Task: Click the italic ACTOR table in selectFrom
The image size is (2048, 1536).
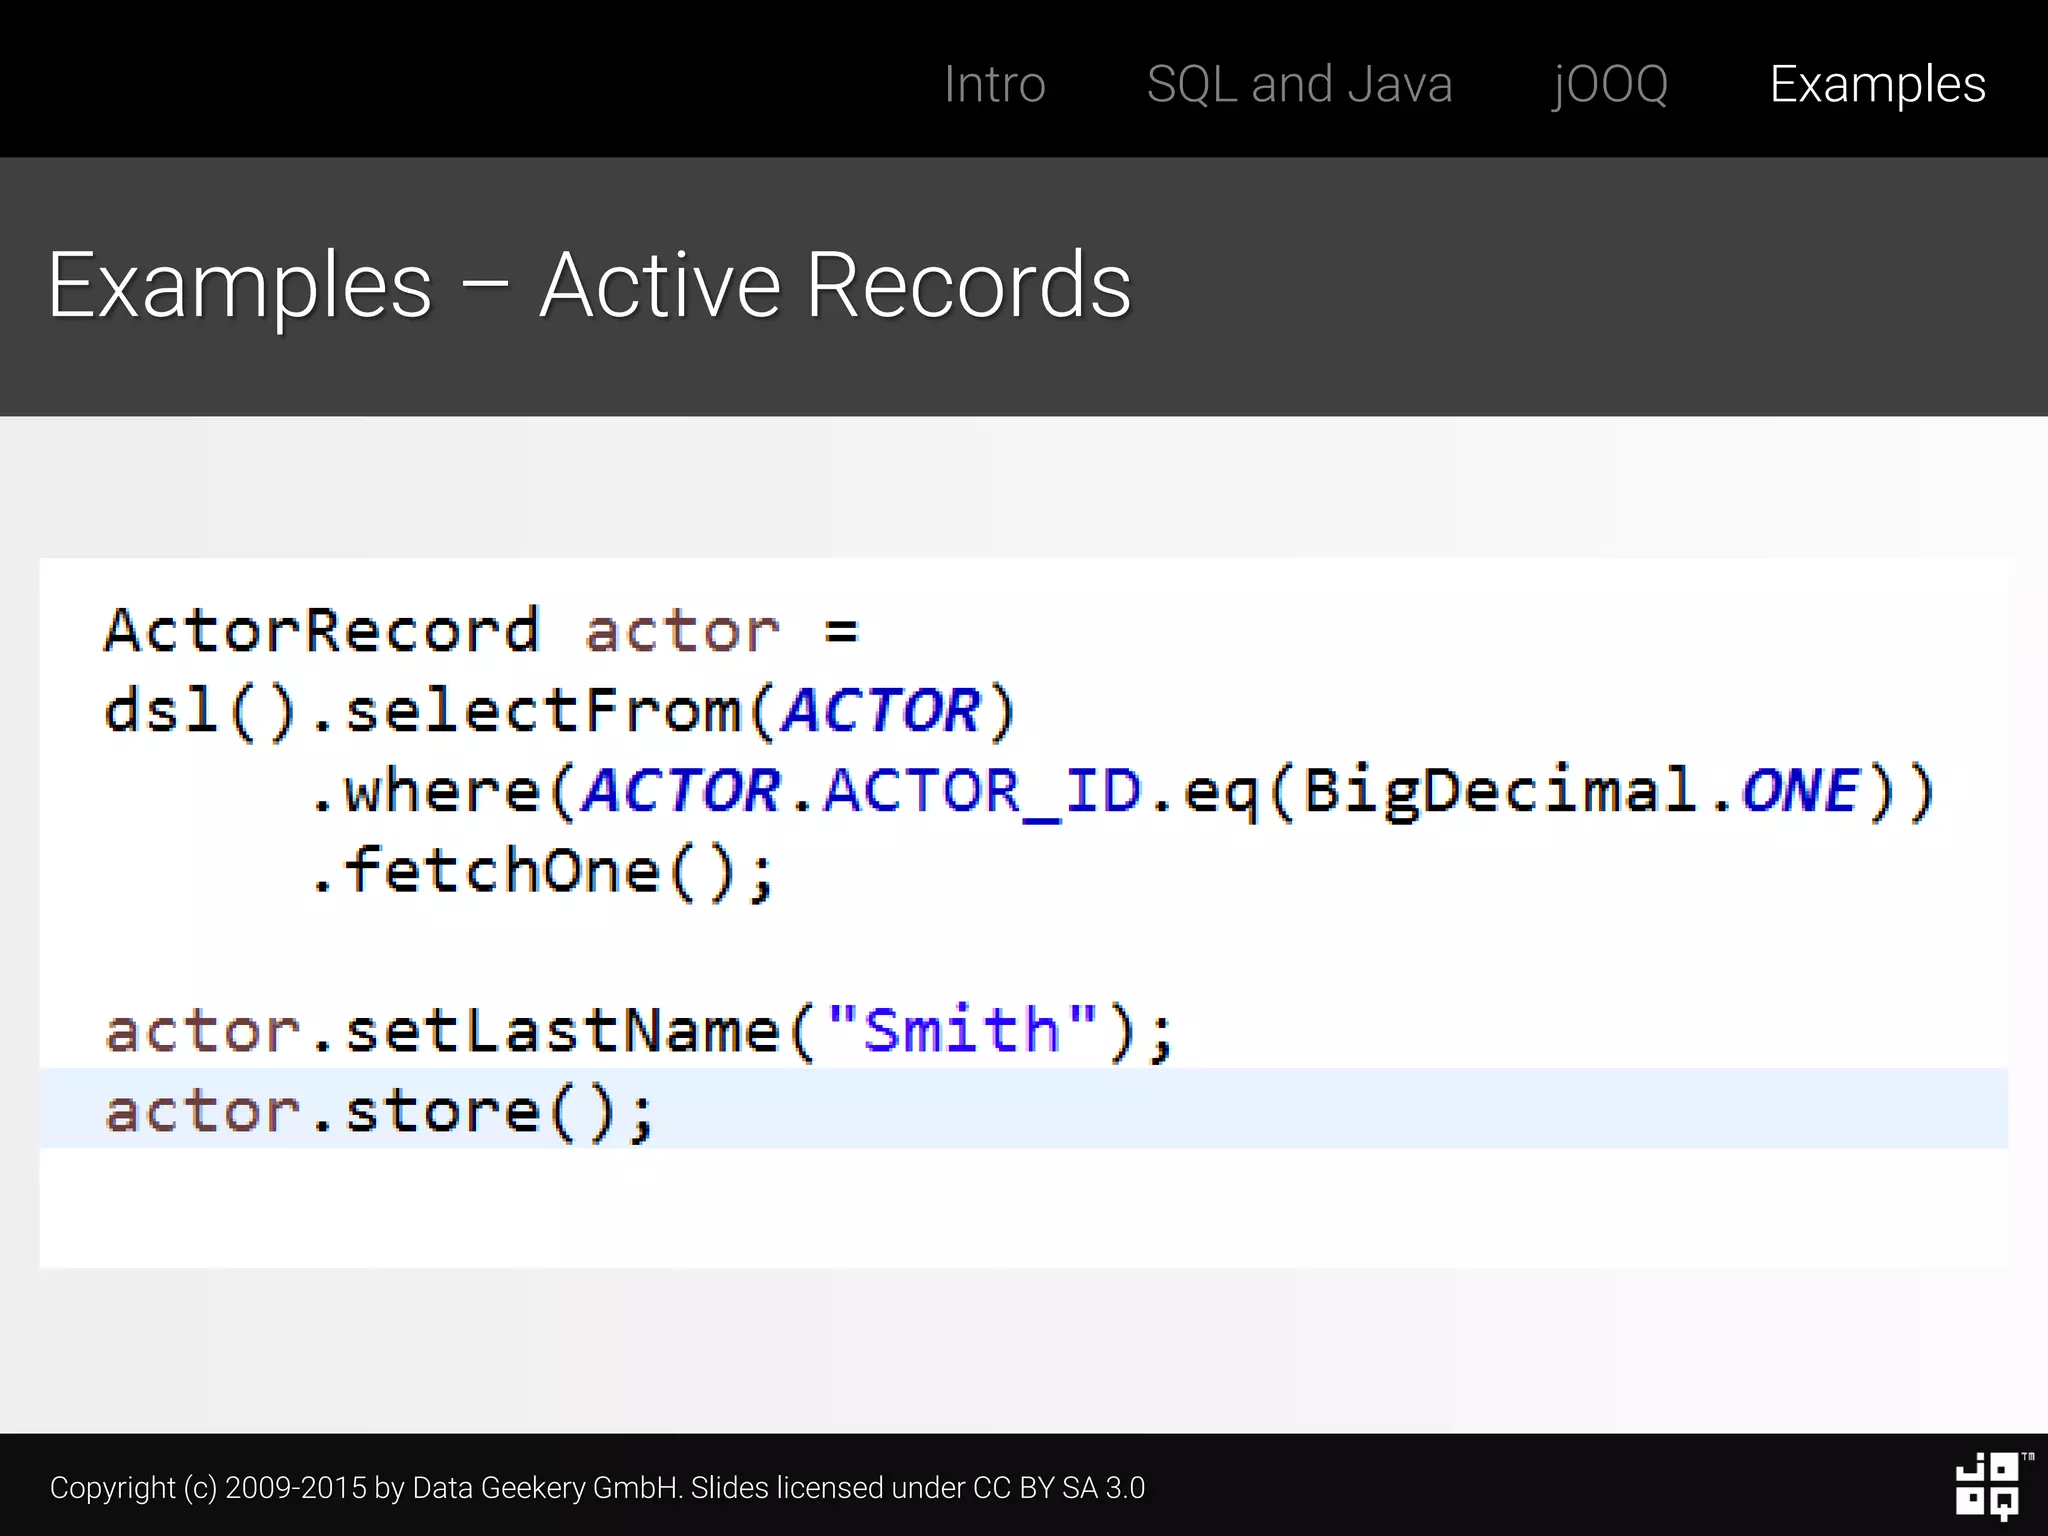Action: pyautogui.click(x=882, y=711)
